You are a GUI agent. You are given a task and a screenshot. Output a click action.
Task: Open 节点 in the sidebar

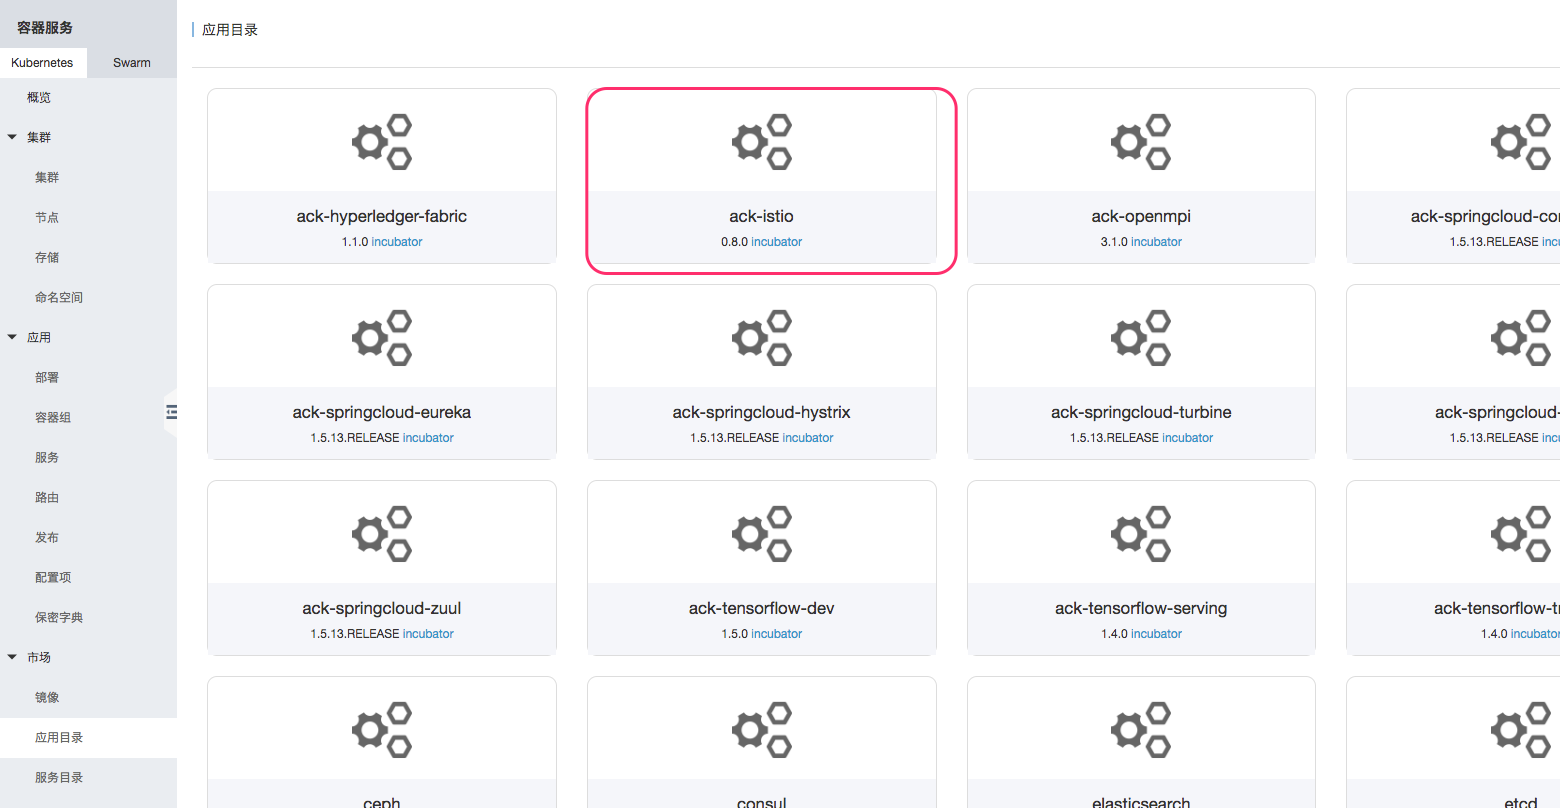47,217
